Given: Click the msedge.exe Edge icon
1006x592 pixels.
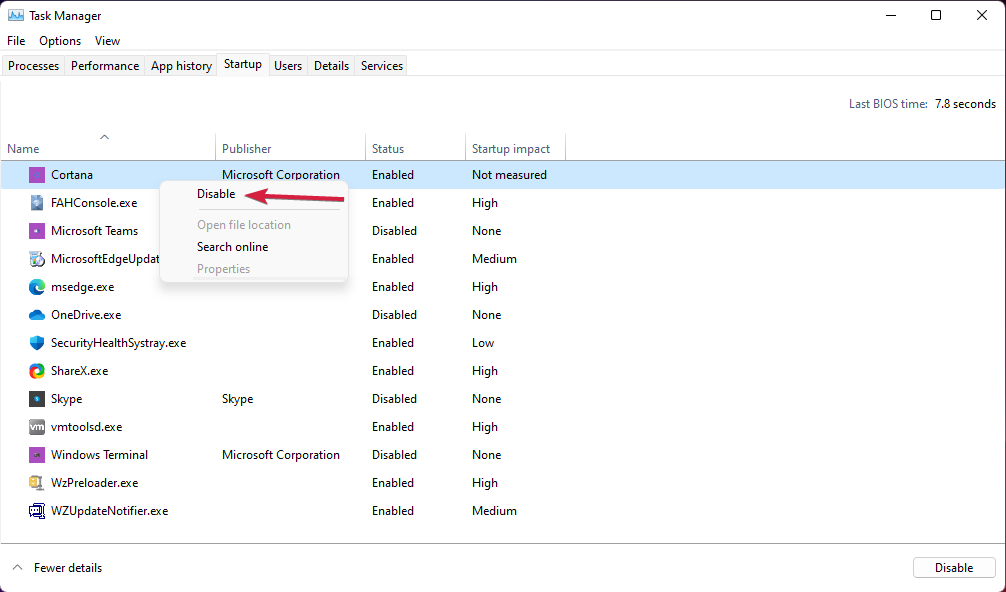Looking at the screenshot, I should (x=37, y=287).
